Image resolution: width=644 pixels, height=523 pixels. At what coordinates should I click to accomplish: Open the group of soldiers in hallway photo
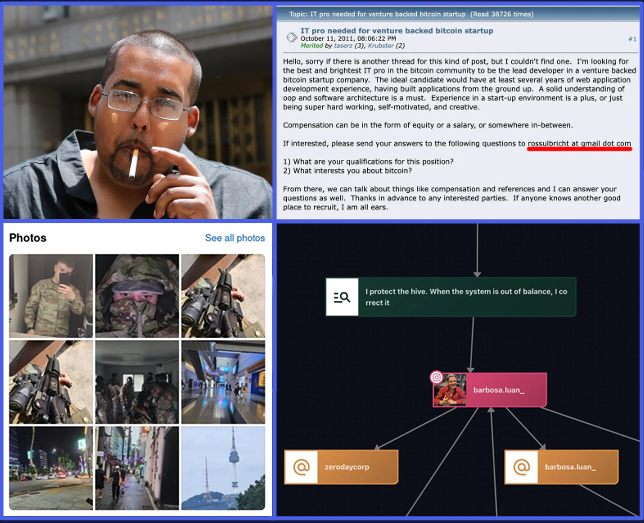(x=137, y=382)
